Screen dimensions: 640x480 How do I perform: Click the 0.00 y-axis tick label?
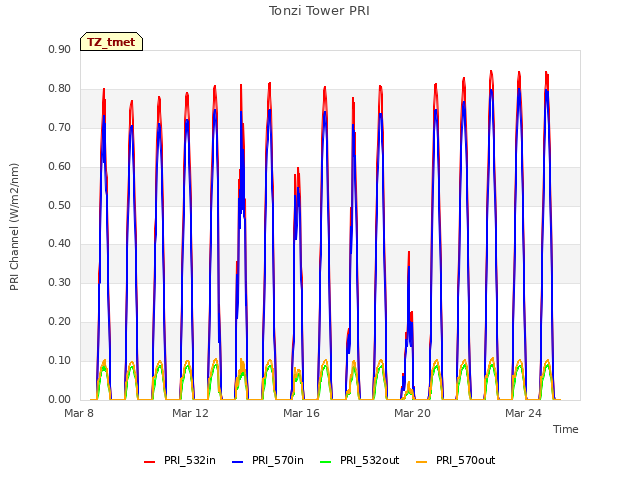59,399
